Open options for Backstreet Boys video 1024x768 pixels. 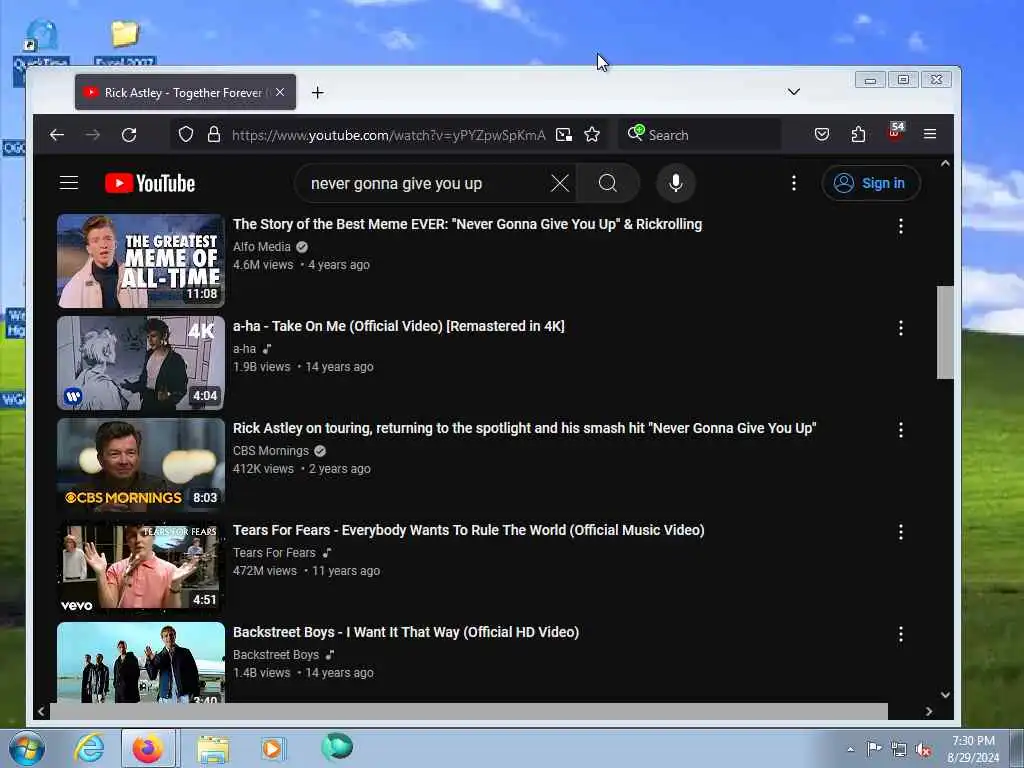(x=901, y=633)
